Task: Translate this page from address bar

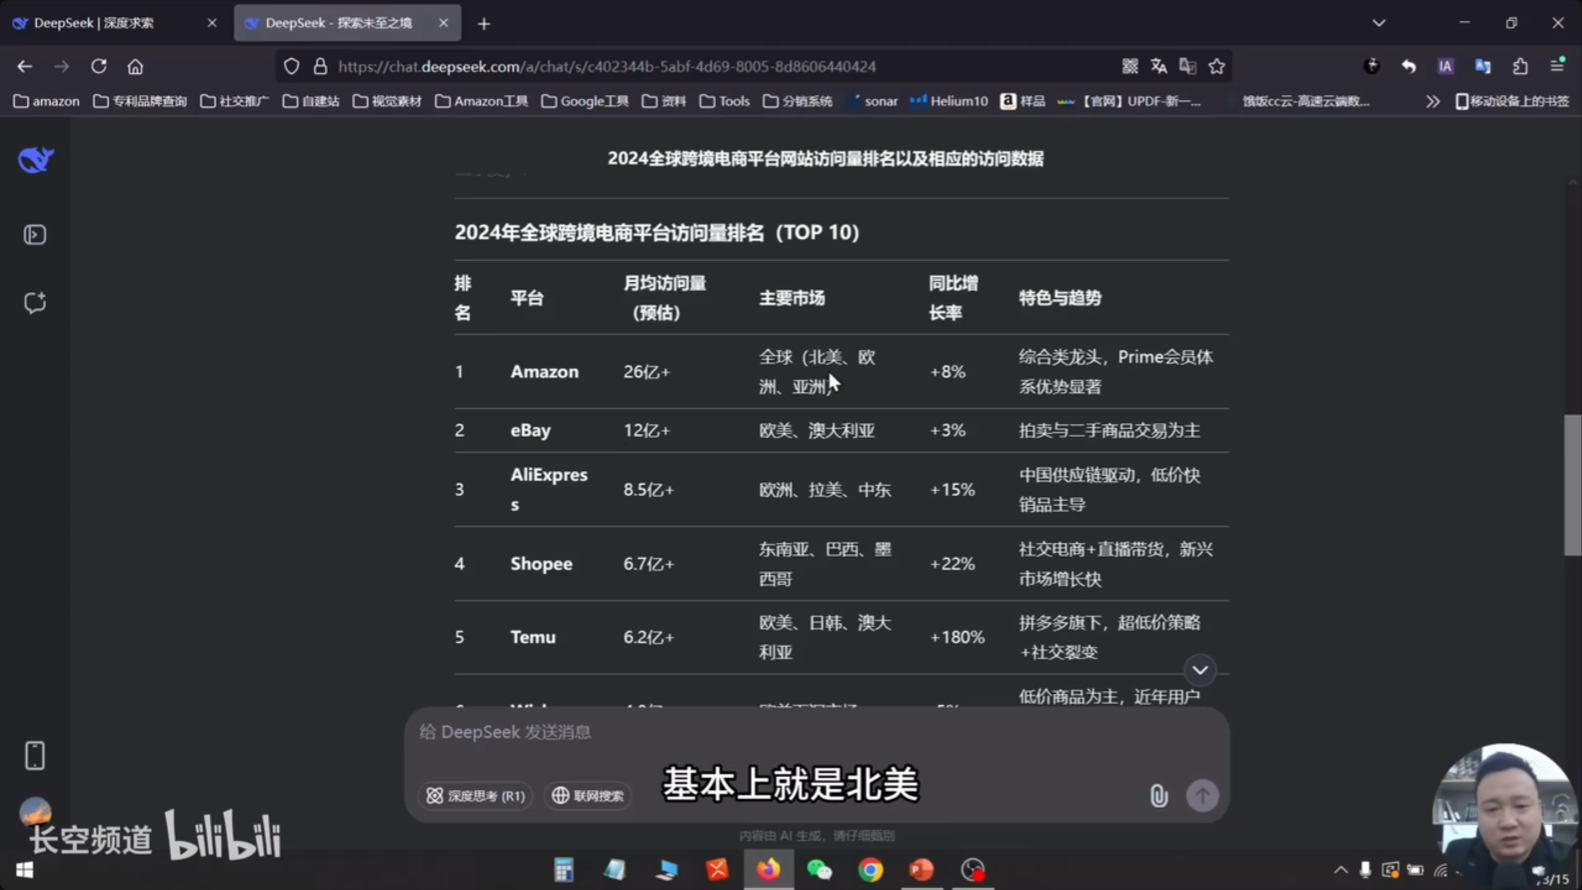Action: [1159, 66]
